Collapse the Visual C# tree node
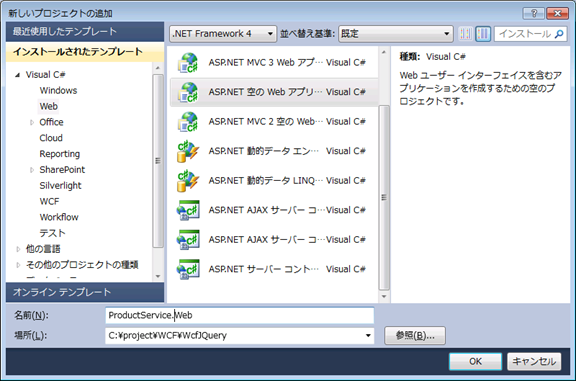The height and width of the screenshot is (381, 576). 17,75
